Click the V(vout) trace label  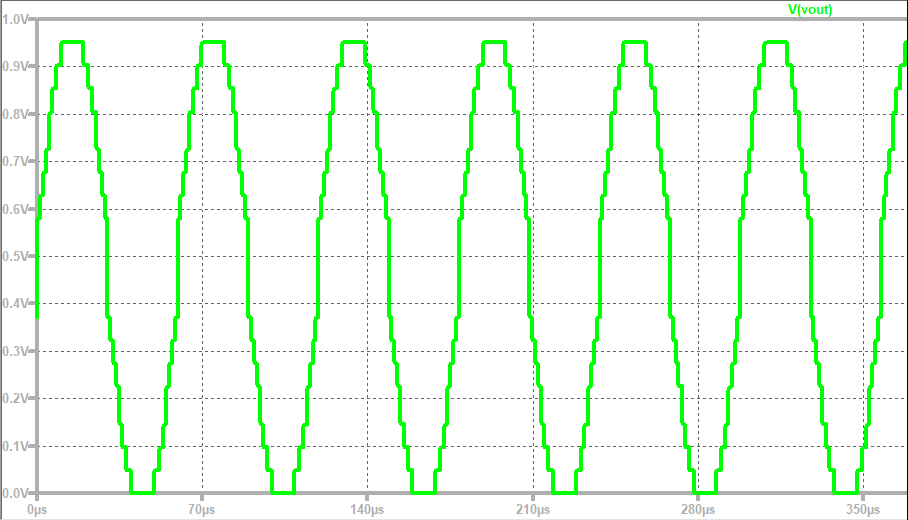coord(810,10)
